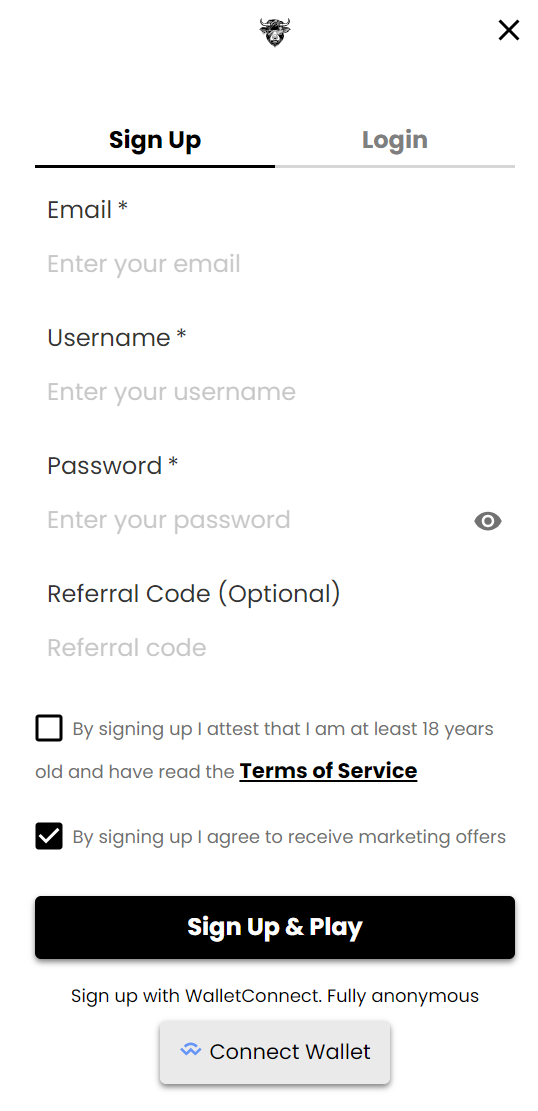Viewport: 538px width, 1111px height.
Task: Uncheck the marketing offers checkbox
Action: 49,836
